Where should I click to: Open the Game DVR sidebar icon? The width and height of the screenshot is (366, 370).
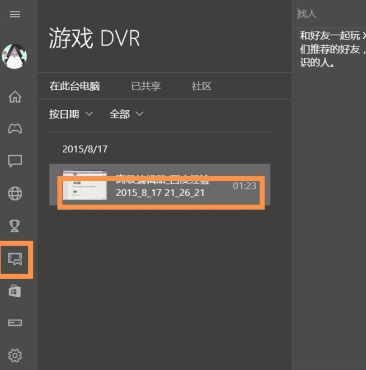pos(15,259)
